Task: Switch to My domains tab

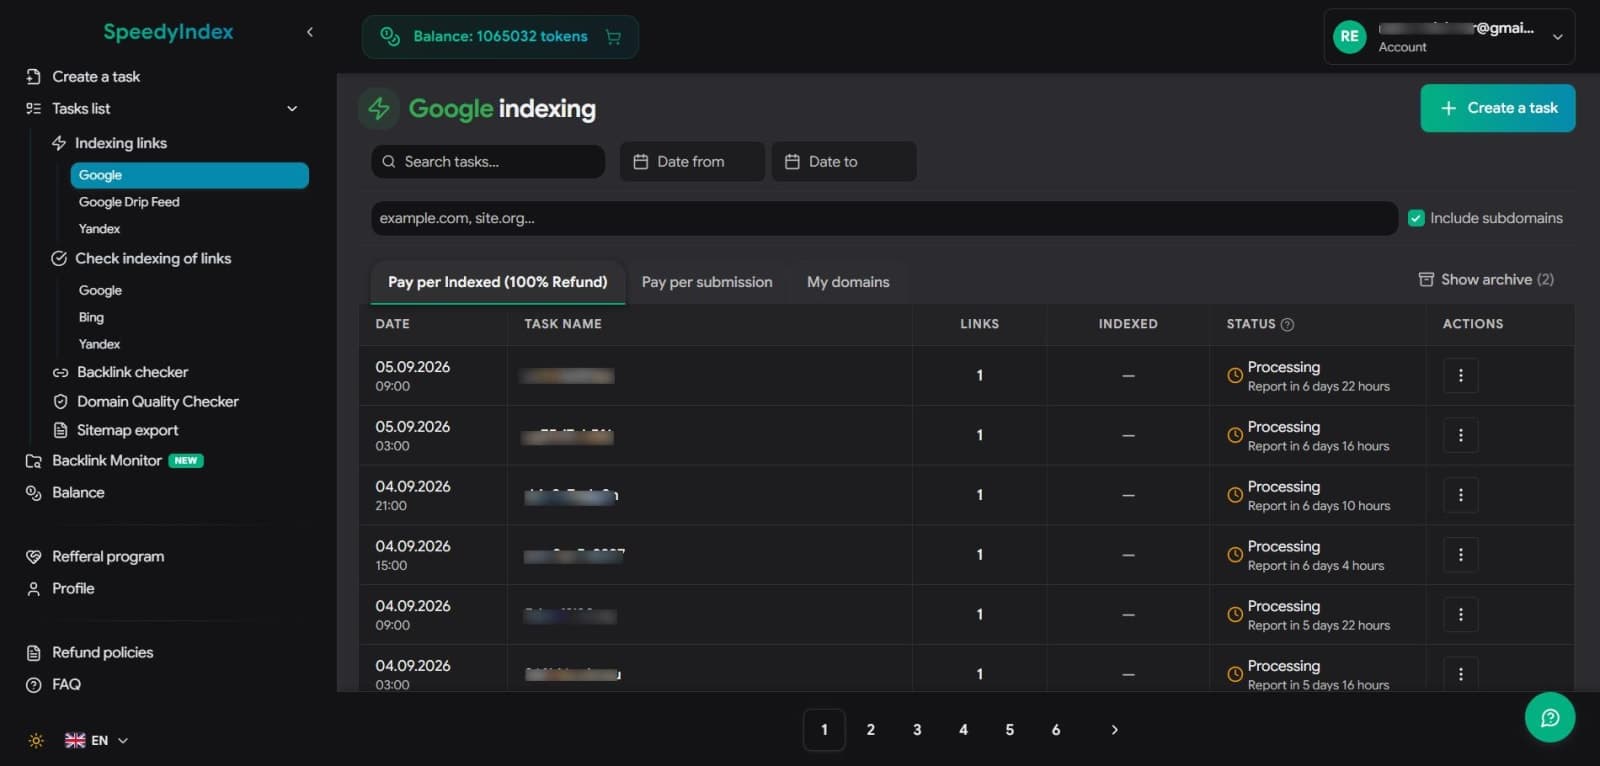Action: pos(848,282)
